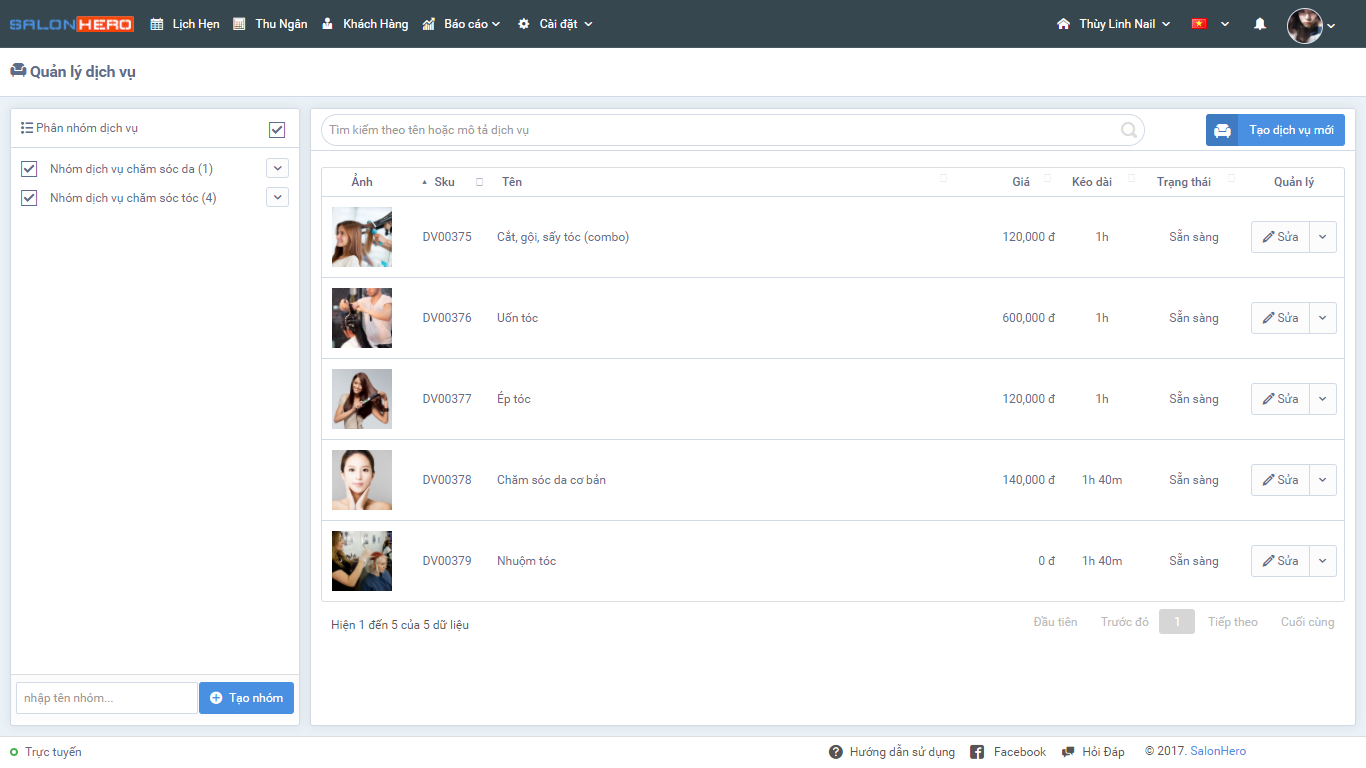Click the Facebook icon in the footer

977,752
